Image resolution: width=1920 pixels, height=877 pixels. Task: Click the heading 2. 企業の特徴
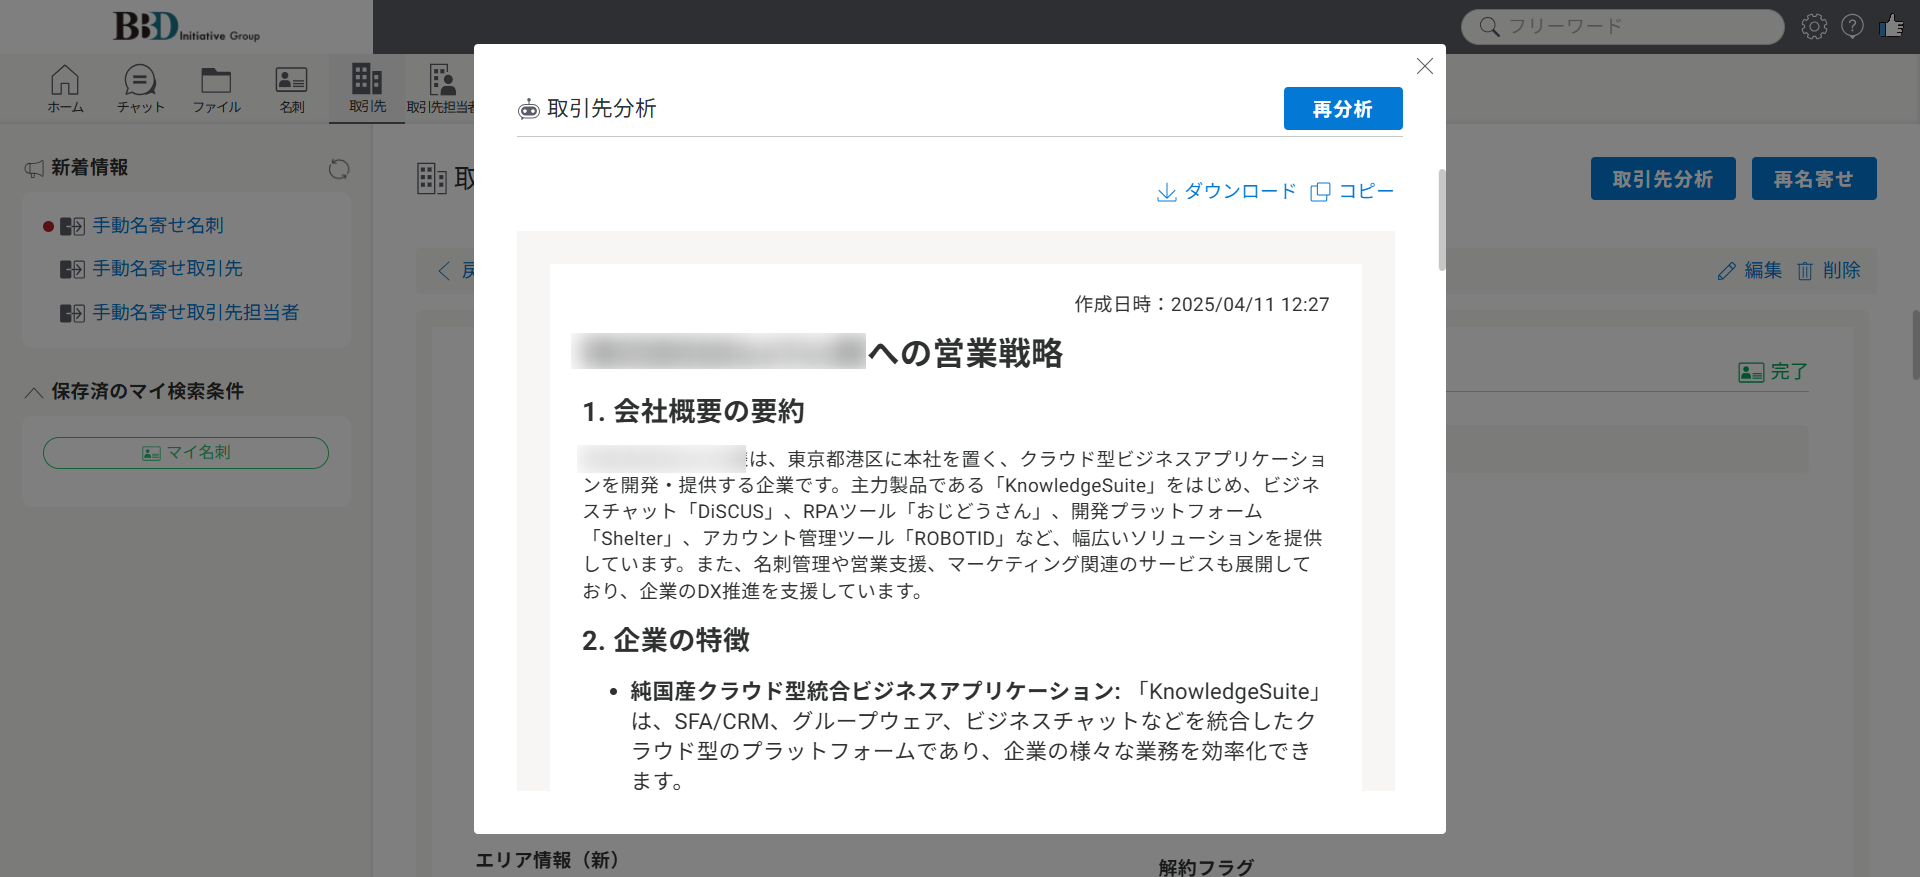tap(666, 640)
